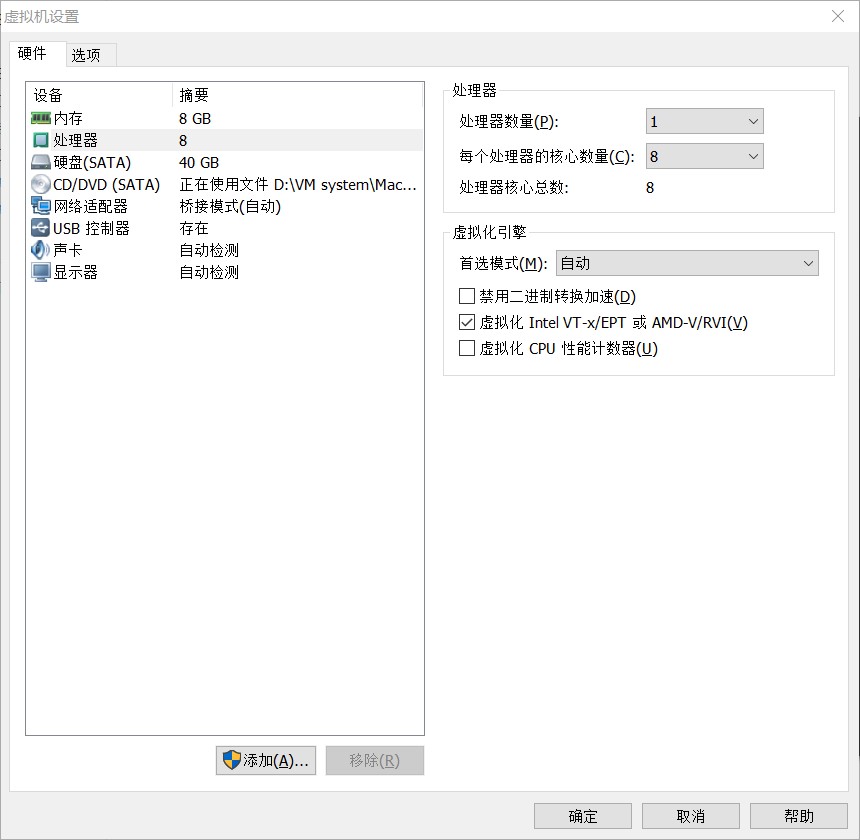Click the 存在 USB summary text
Viewport: 860px width, 840px height.
[x=194, y=228]
